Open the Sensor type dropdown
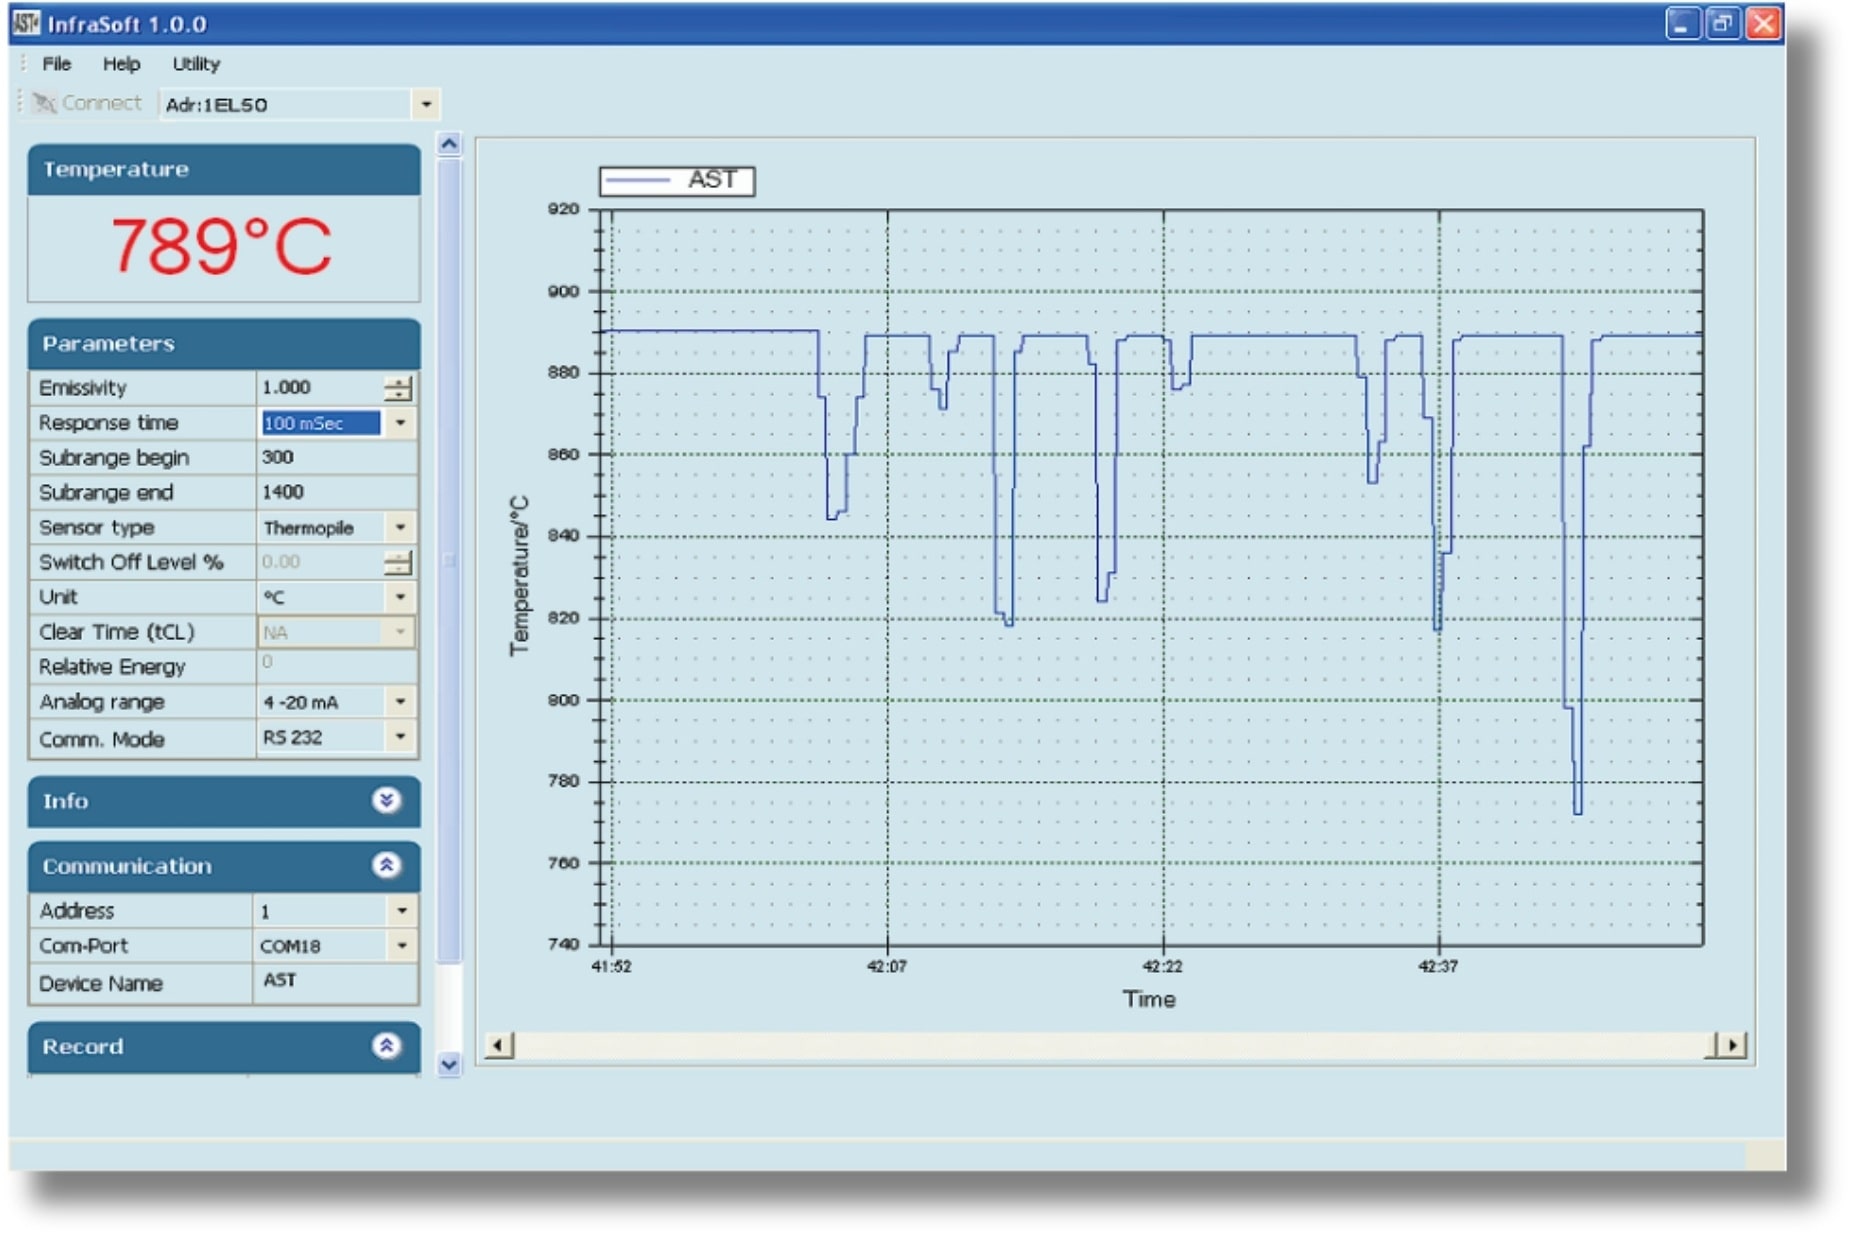 coord(400,527)
